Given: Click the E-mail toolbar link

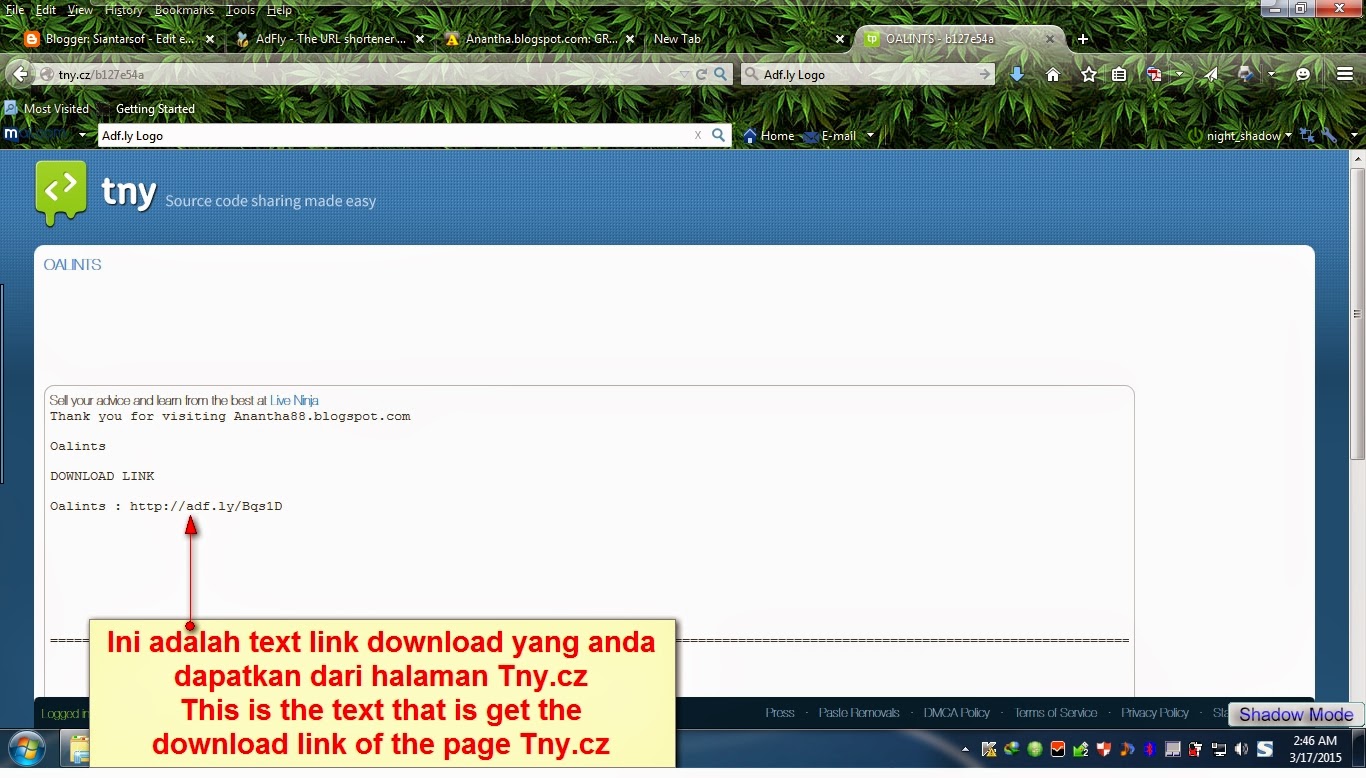Looking at the screenshot, I should [x=830, y=135].
